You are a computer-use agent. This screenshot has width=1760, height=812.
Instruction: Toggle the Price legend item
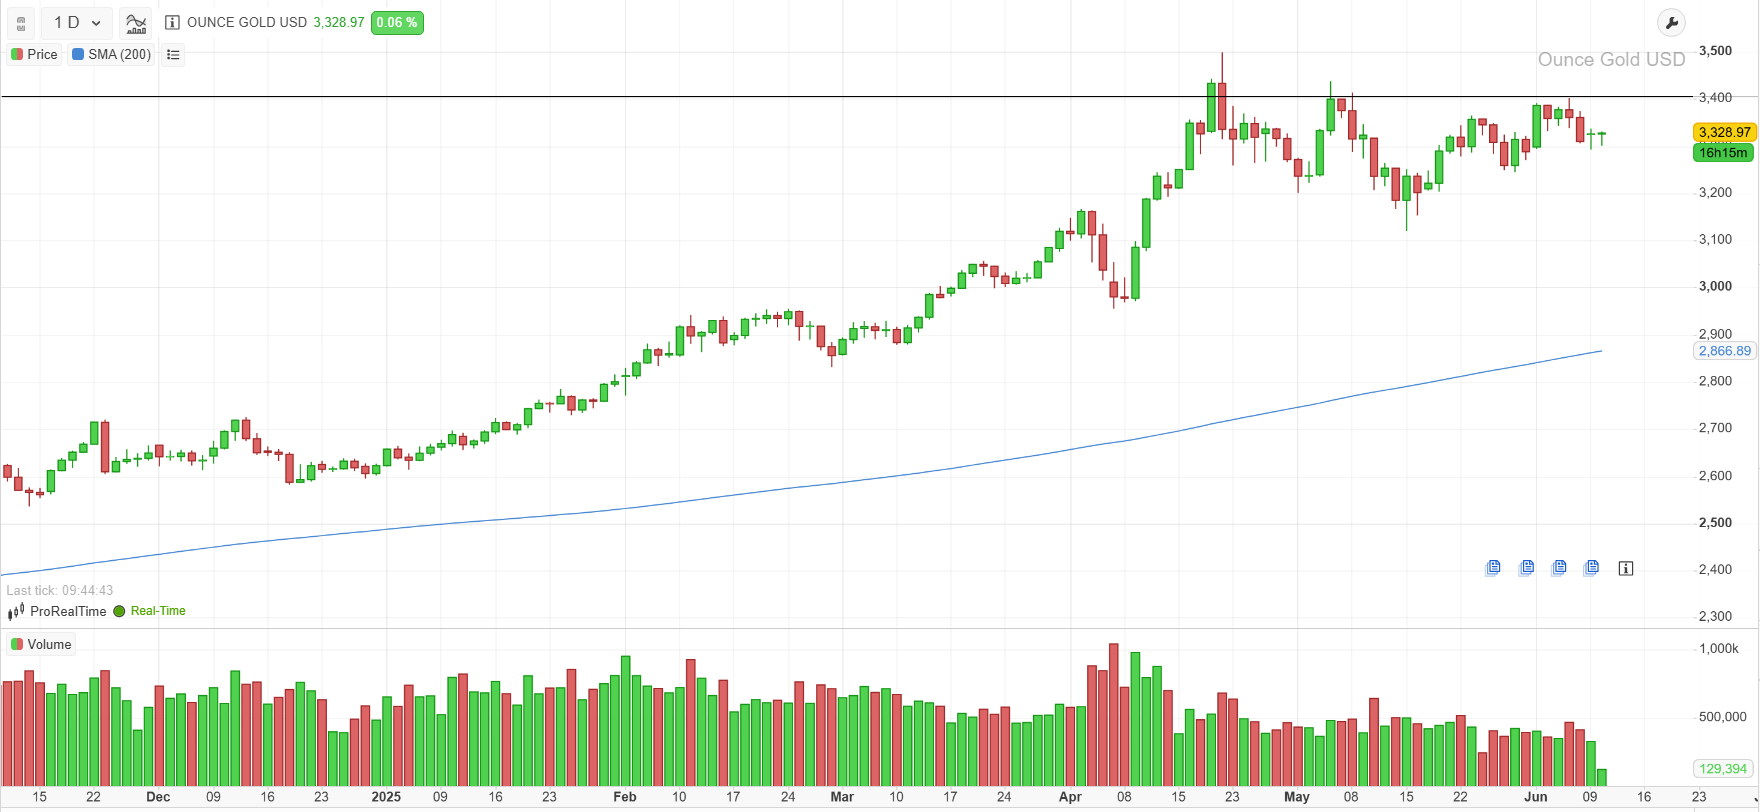[35, 54]
